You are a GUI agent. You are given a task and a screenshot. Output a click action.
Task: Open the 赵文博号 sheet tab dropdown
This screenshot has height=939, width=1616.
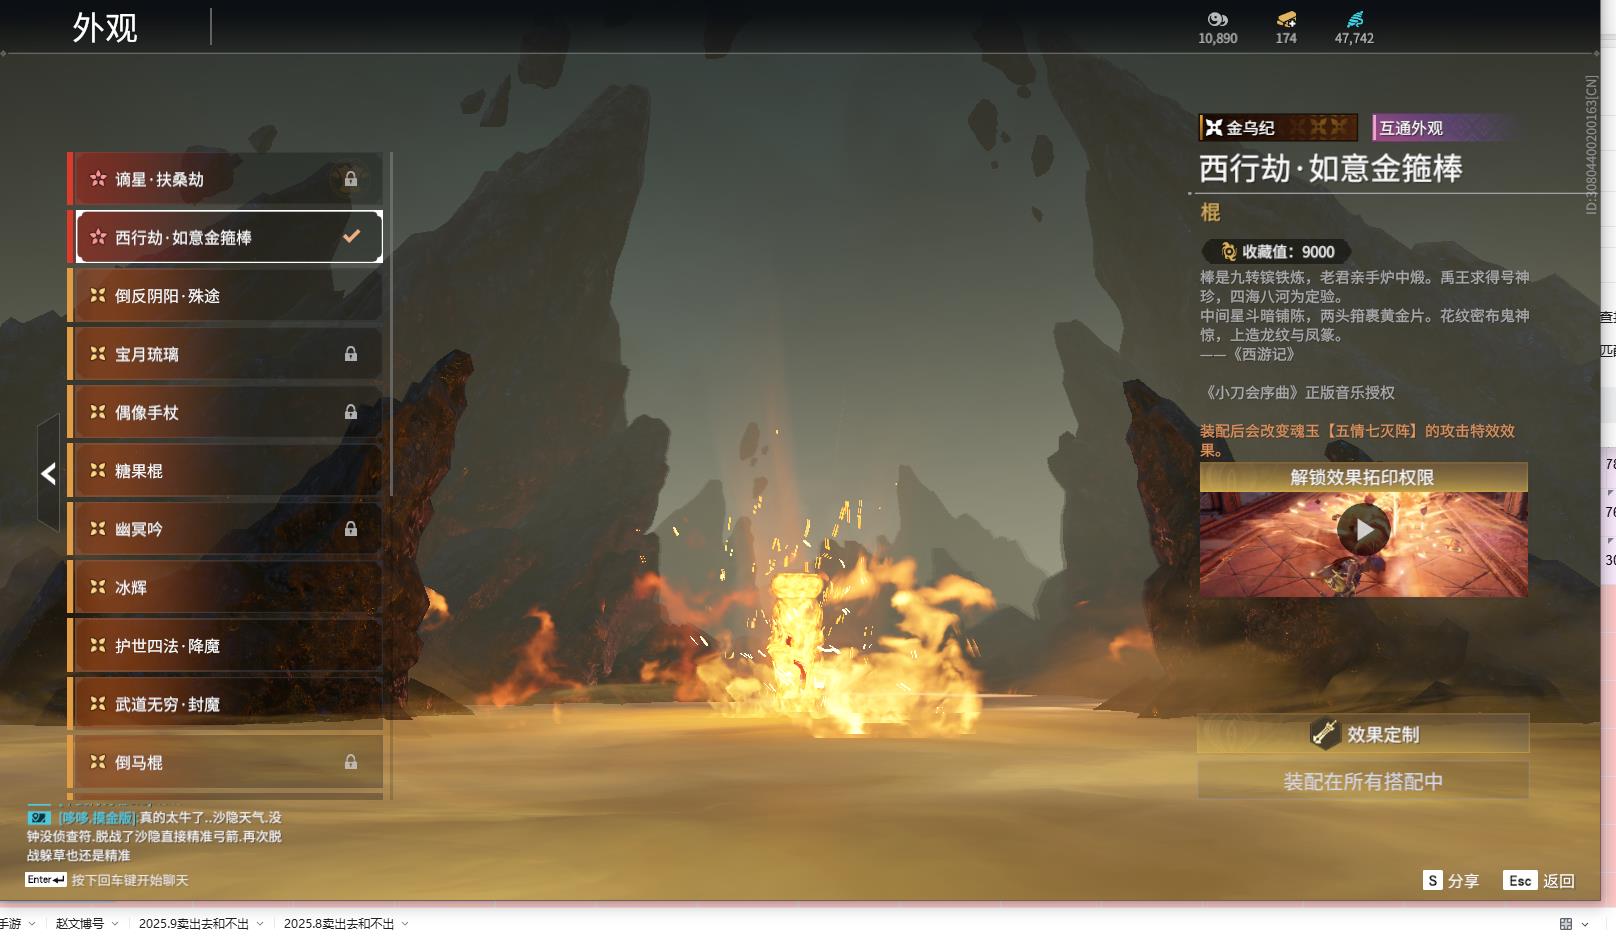[115, 924]
